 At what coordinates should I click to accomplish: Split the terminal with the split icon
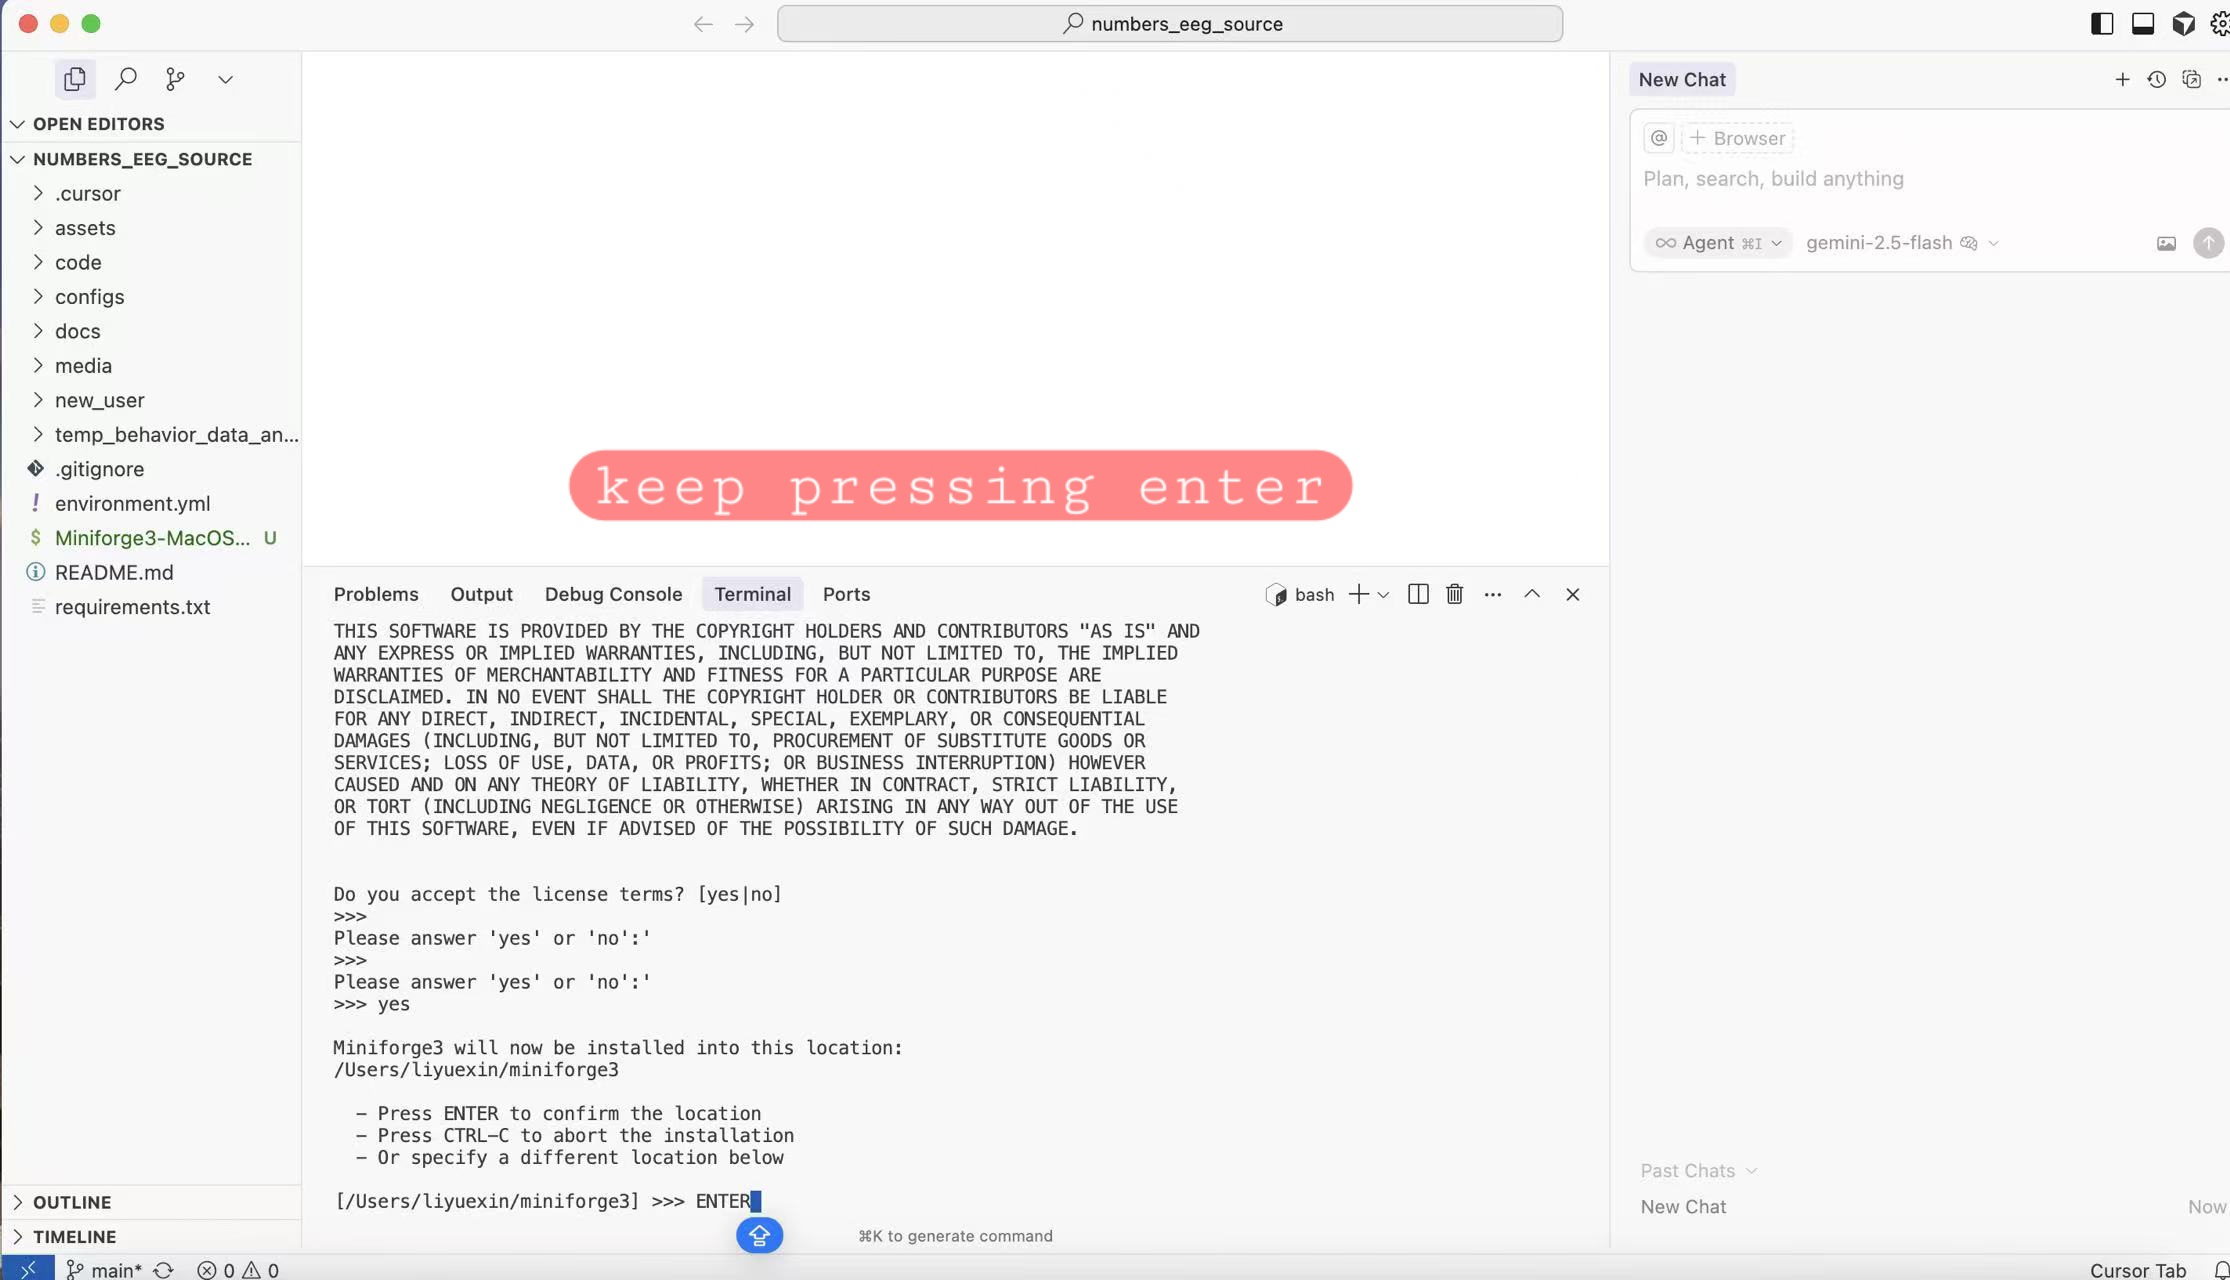(1417, 594)
